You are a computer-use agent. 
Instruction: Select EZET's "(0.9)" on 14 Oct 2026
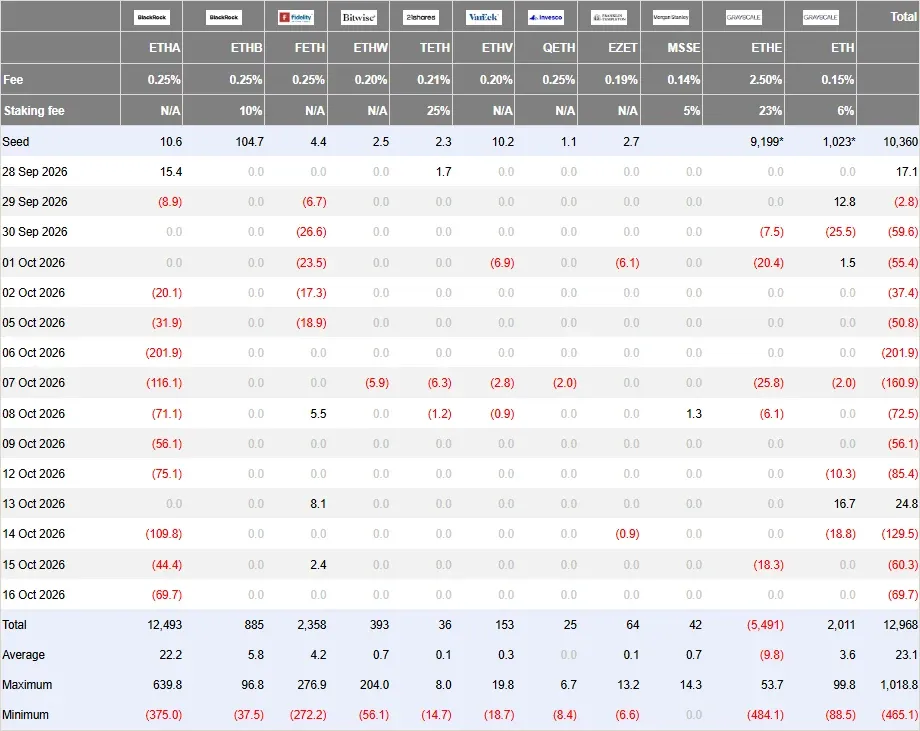click(627, 534)
